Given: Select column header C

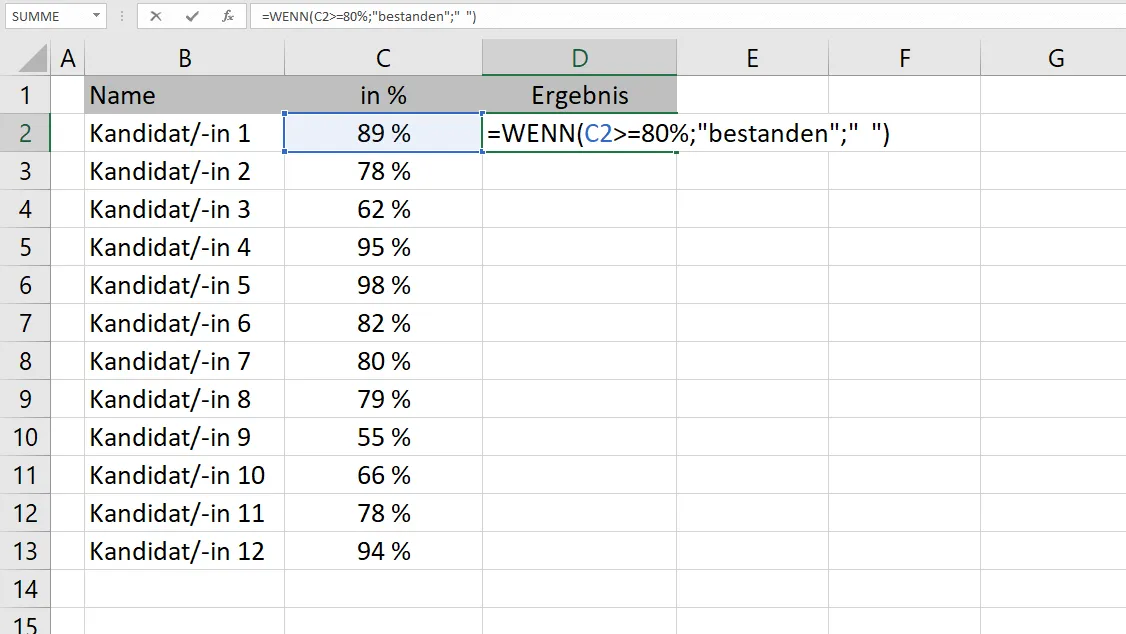Looking at the screenshot, I should pyautogui.click(x=383, y=57).
